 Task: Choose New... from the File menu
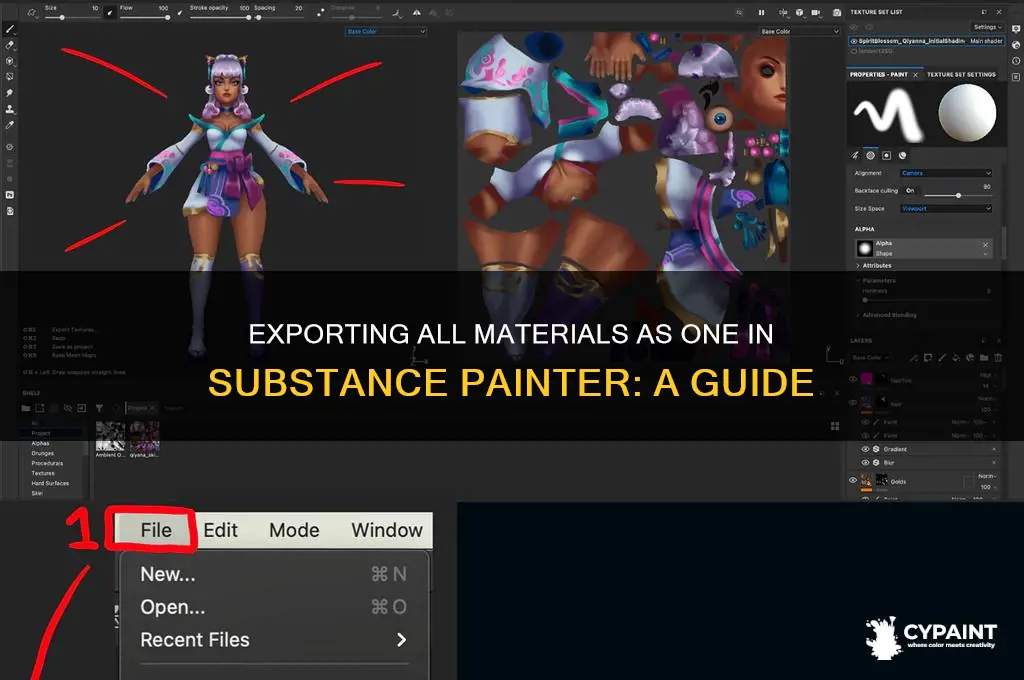273,574
